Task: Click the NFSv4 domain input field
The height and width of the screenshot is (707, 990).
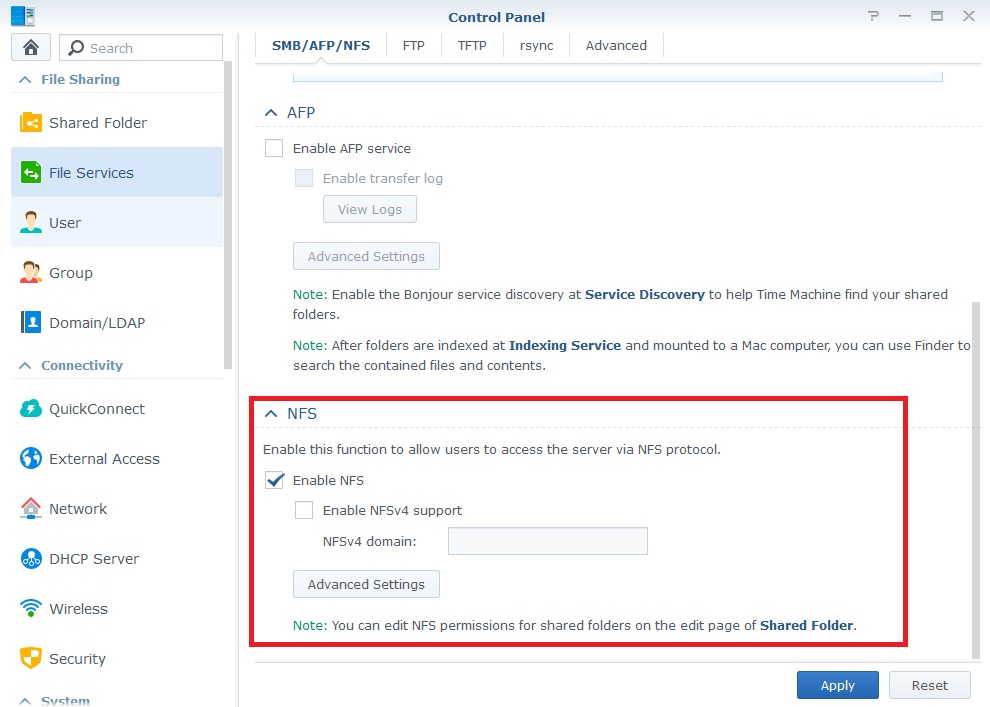Action: pyautogui.click(x=547, y=541)
